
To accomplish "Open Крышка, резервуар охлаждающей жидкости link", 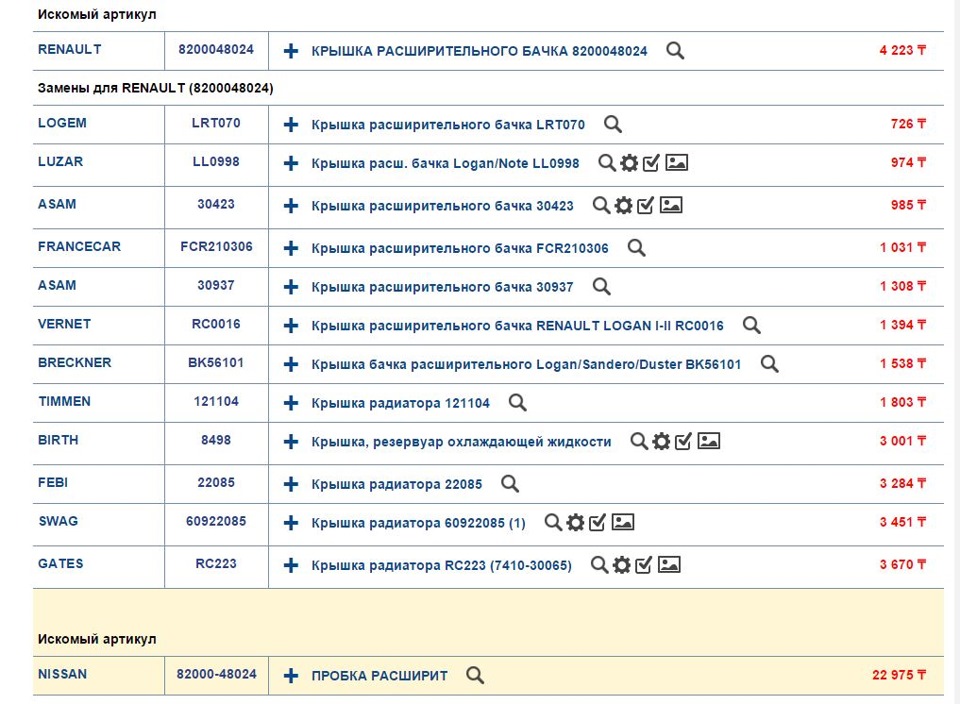I will [461, 442].
